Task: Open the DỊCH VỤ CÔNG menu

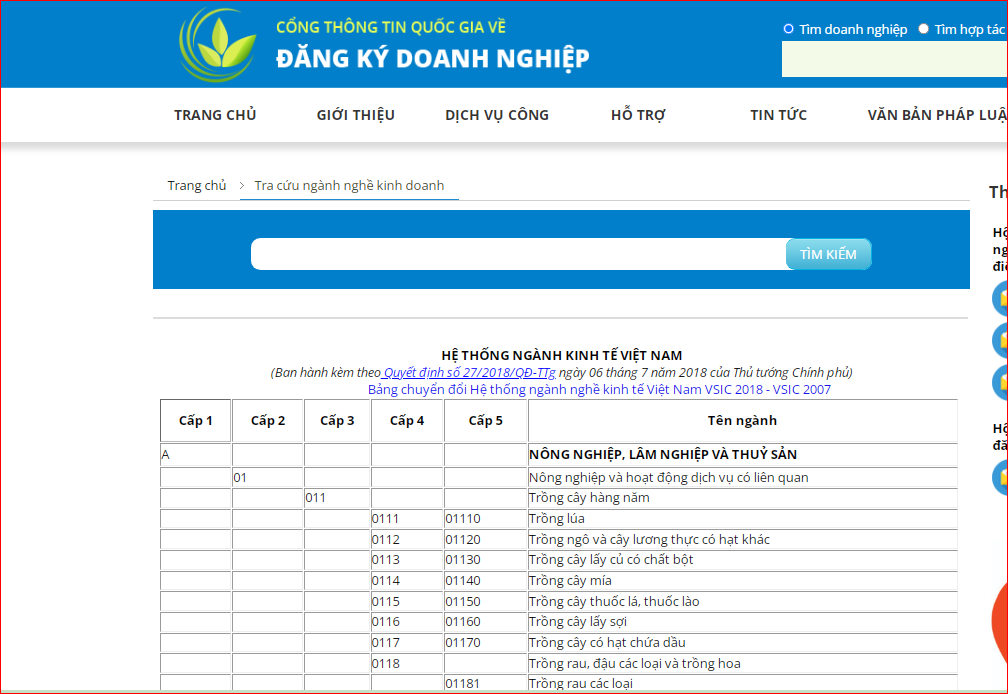Action: [x=497, y=114]
